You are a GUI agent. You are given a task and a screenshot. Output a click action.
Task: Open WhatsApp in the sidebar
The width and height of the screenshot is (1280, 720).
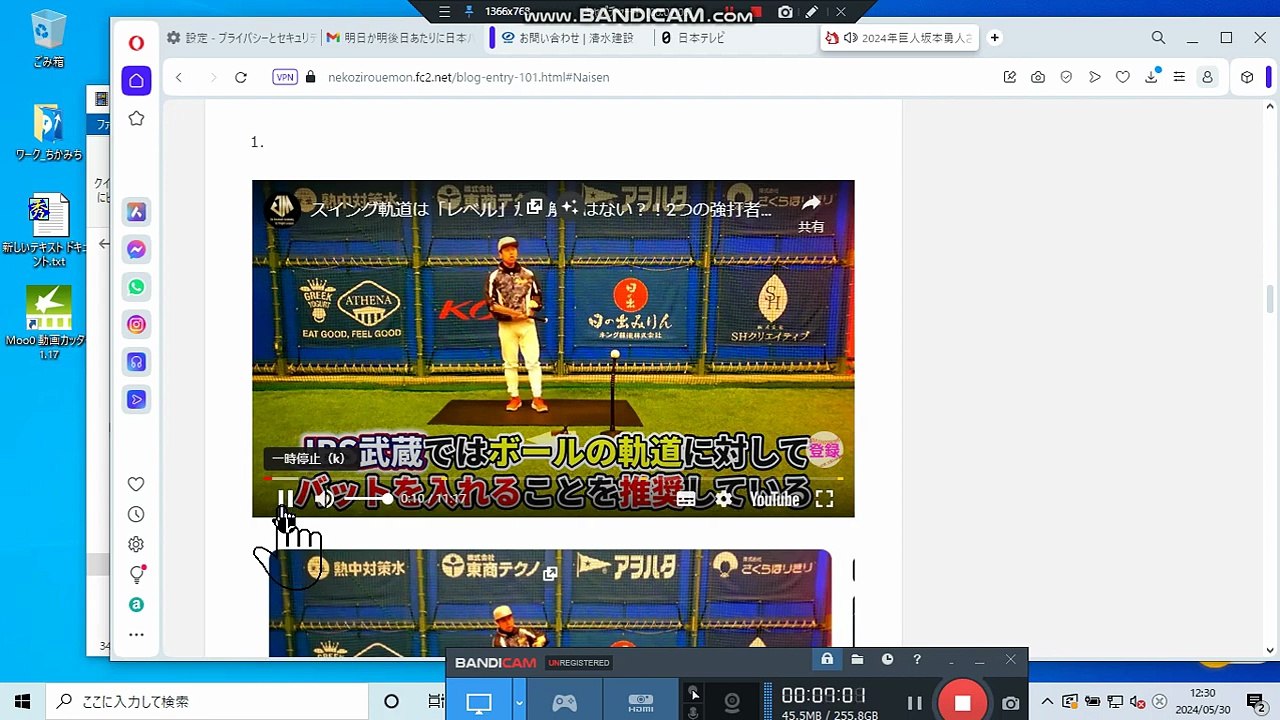[136, 287]
